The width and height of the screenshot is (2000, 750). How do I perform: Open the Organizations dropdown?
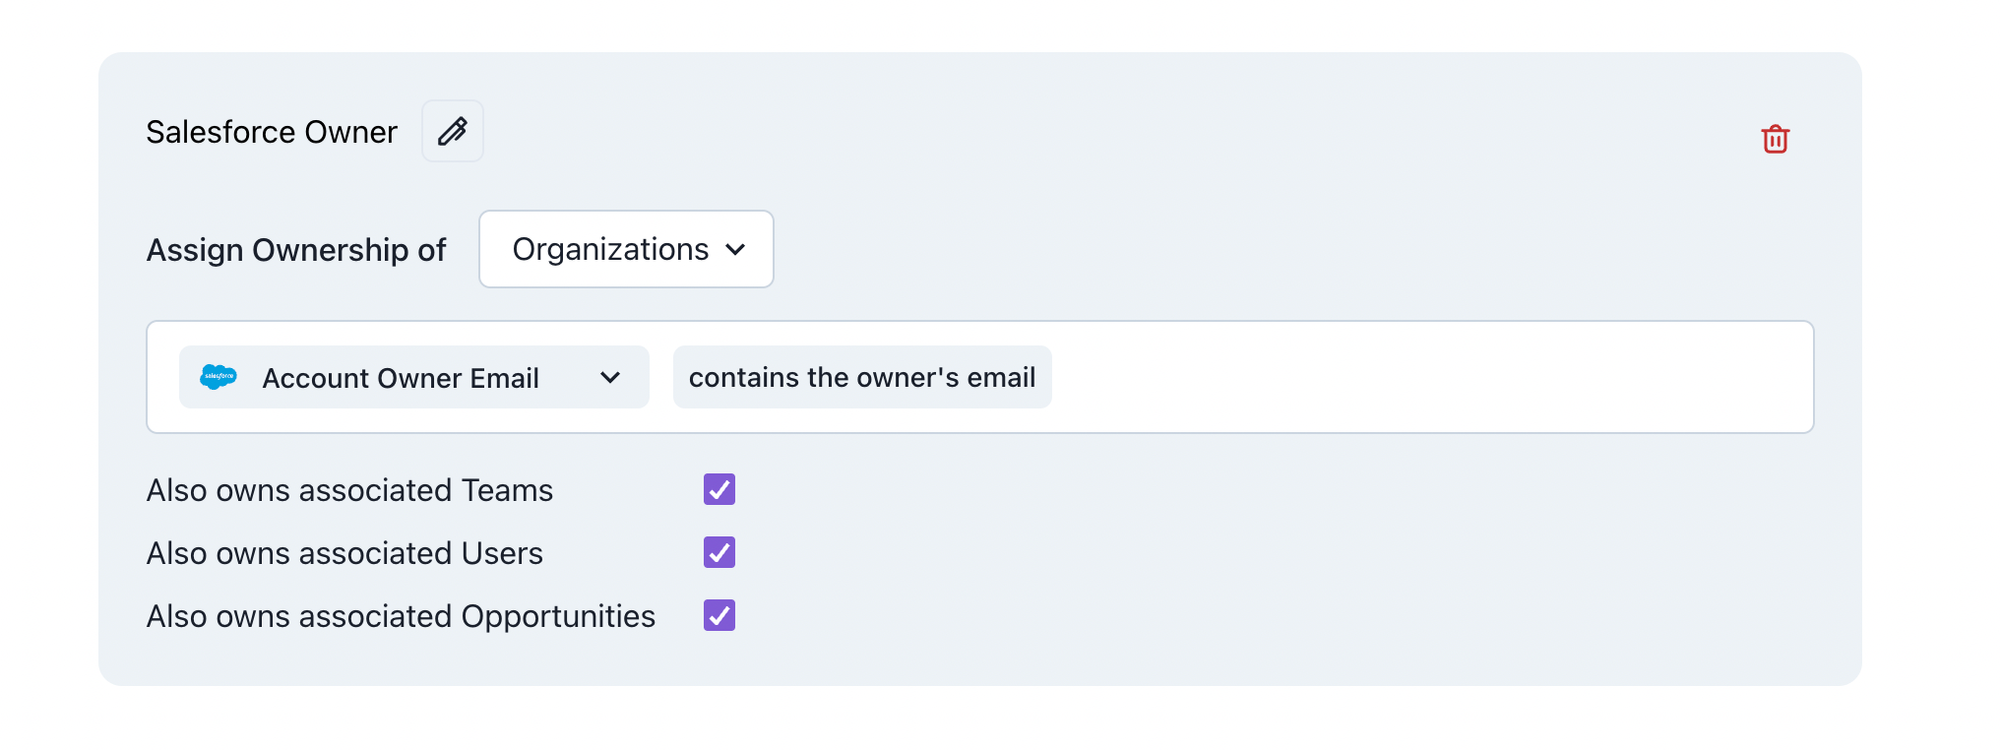coord(626,249)
